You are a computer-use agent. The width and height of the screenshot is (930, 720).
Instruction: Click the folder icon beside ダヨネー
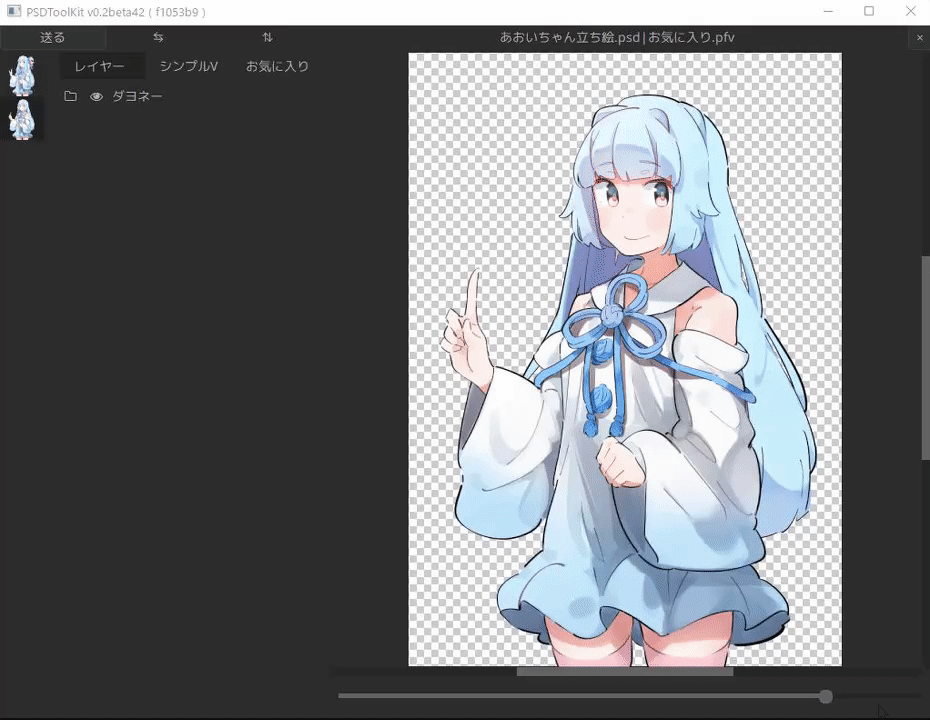pyautogui.click(x=70, y=96)
